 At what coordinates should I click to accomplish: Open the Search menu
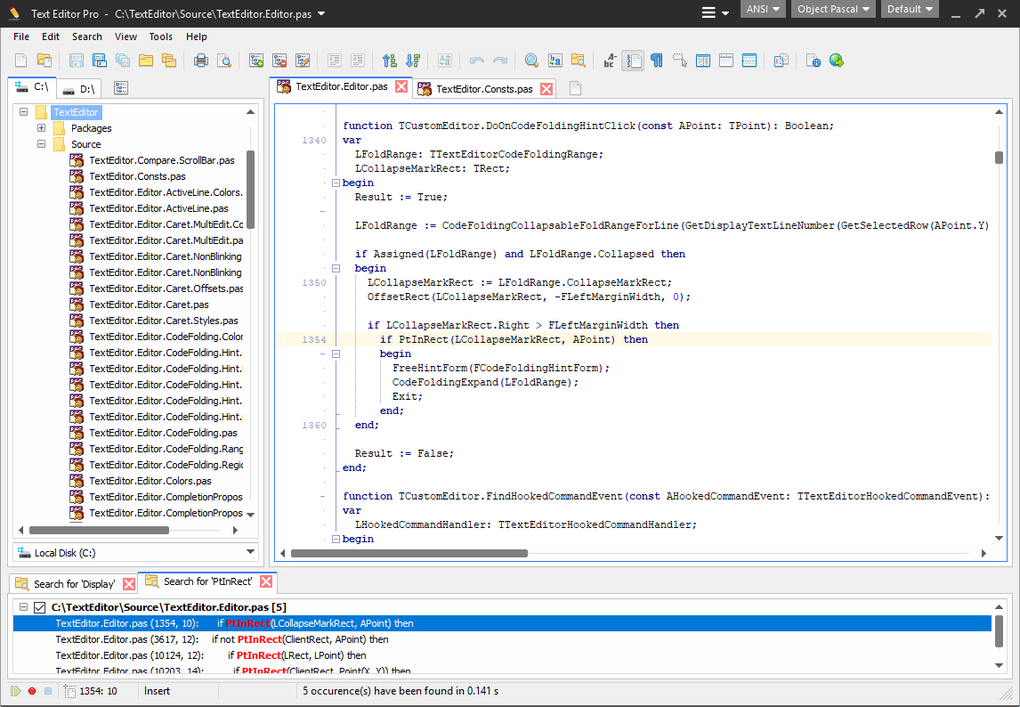pos(87,36)
